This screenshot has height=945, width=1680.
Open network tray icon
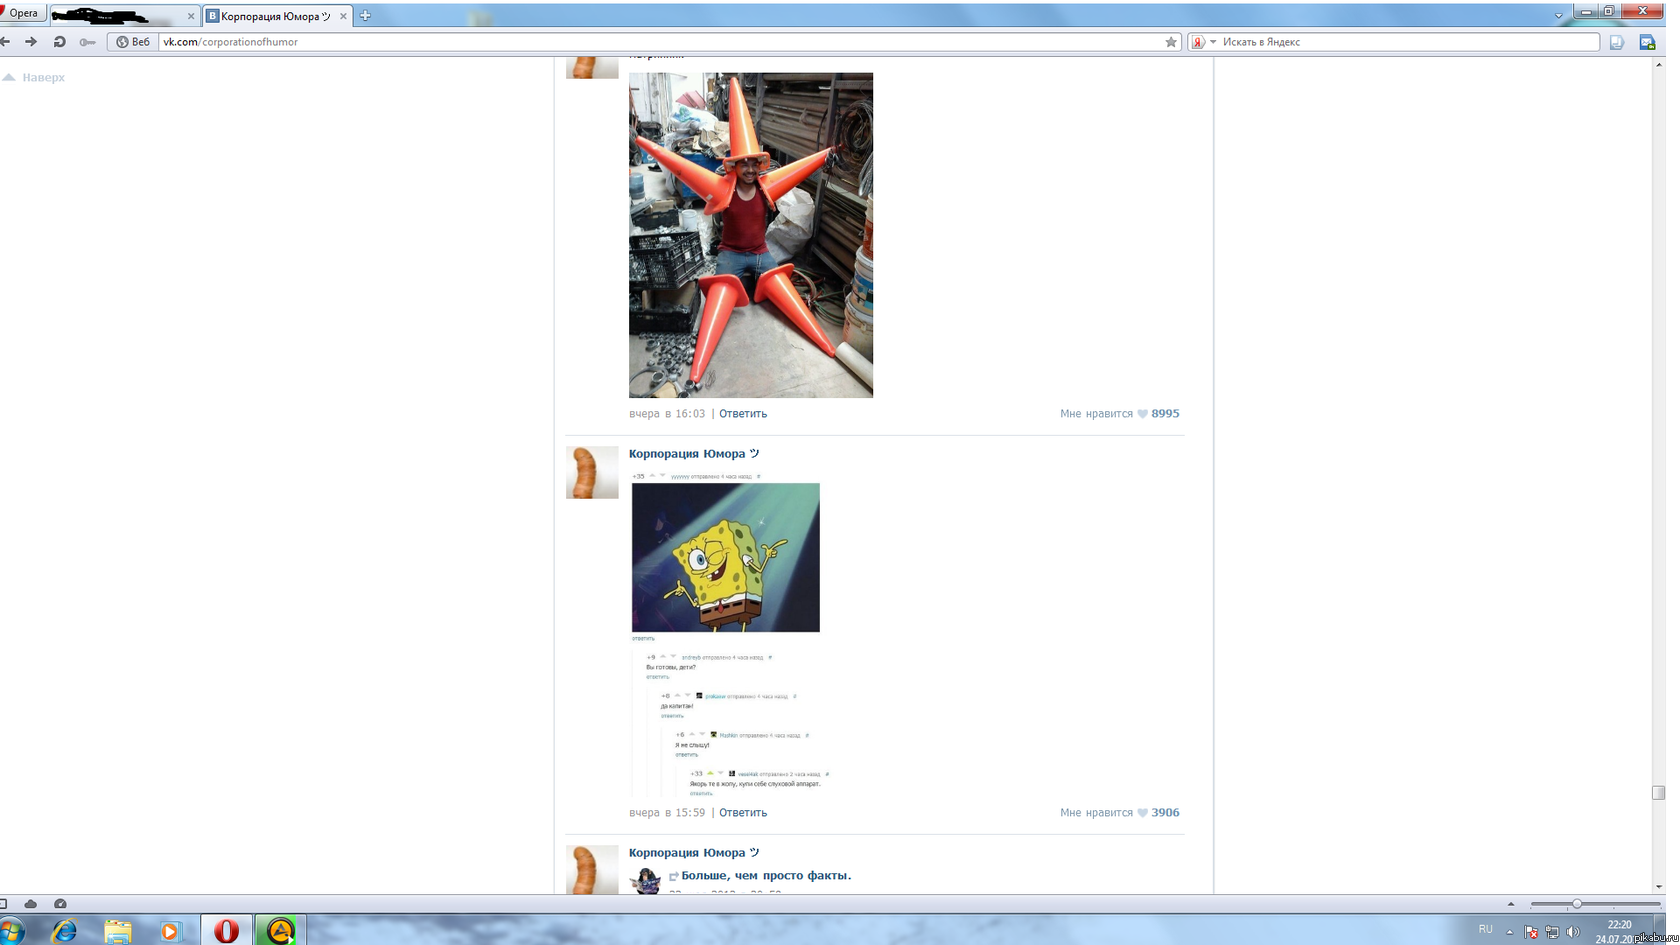tap(1552, 931)
